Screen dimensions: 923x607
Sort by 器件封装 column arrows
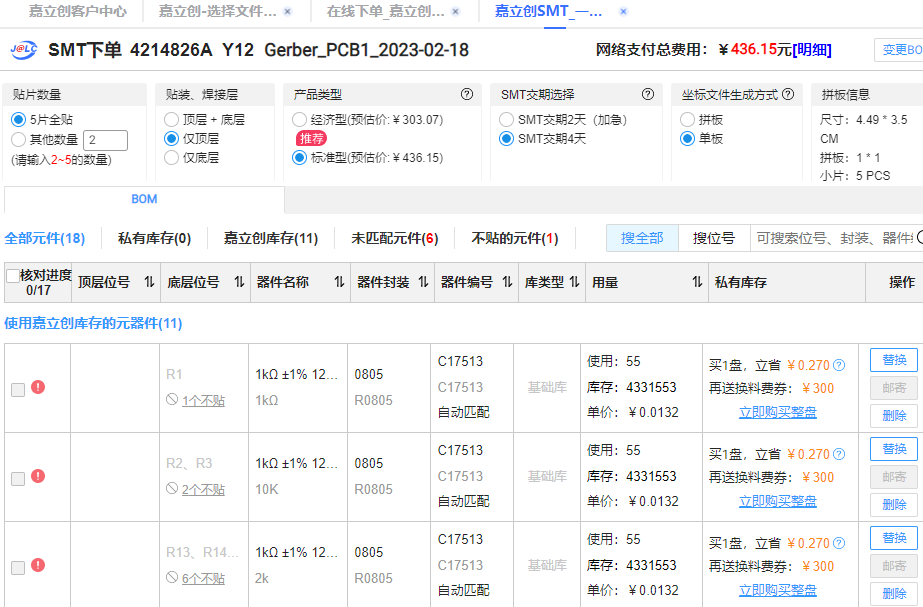[423, 282]
